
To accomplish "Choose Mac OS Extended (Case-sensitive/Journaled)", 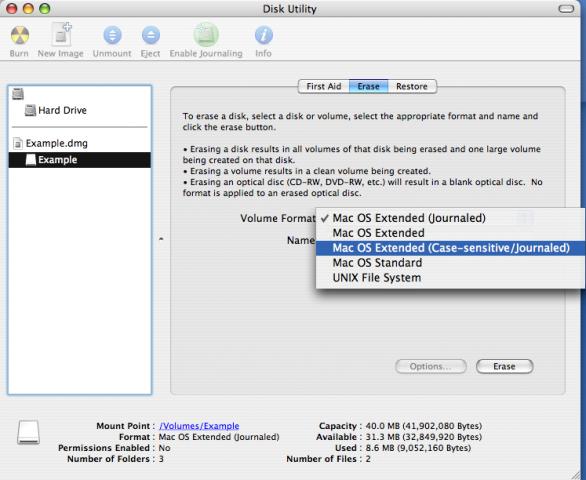I will [450, 248].
